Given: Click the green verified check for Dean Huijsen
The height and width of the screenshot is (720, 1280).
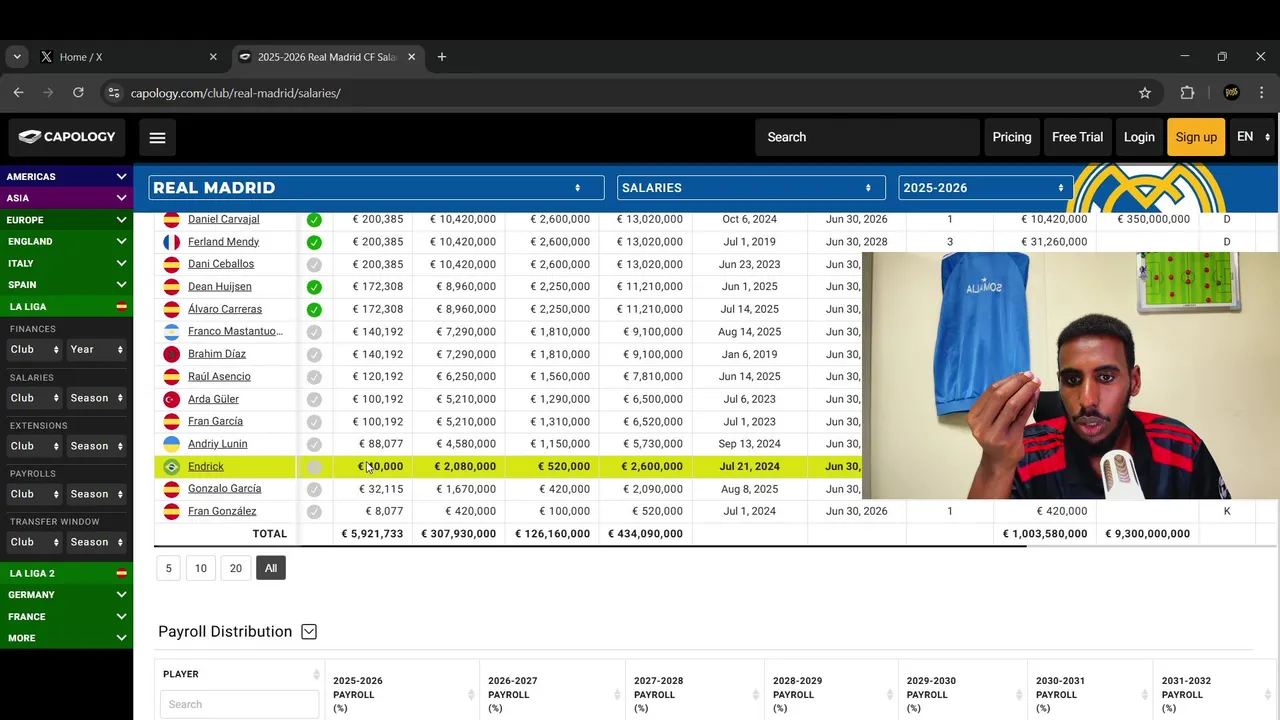Looking at the screenshot, I should (x=314, y=287).
